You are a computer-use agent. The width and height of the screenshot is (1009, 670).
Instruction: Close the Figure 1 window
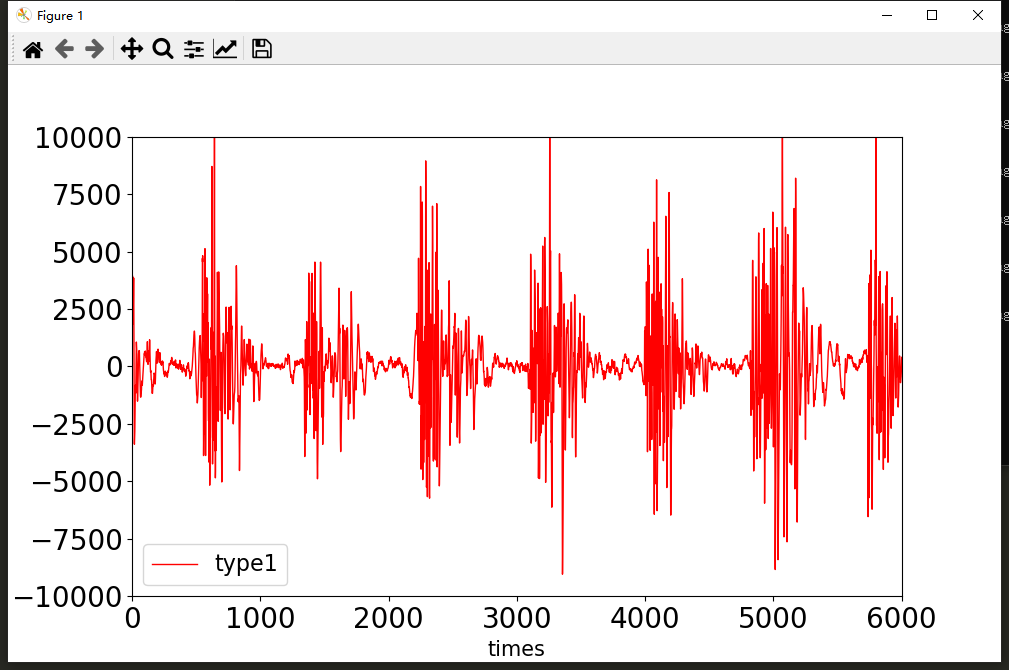tap(978, 15)
